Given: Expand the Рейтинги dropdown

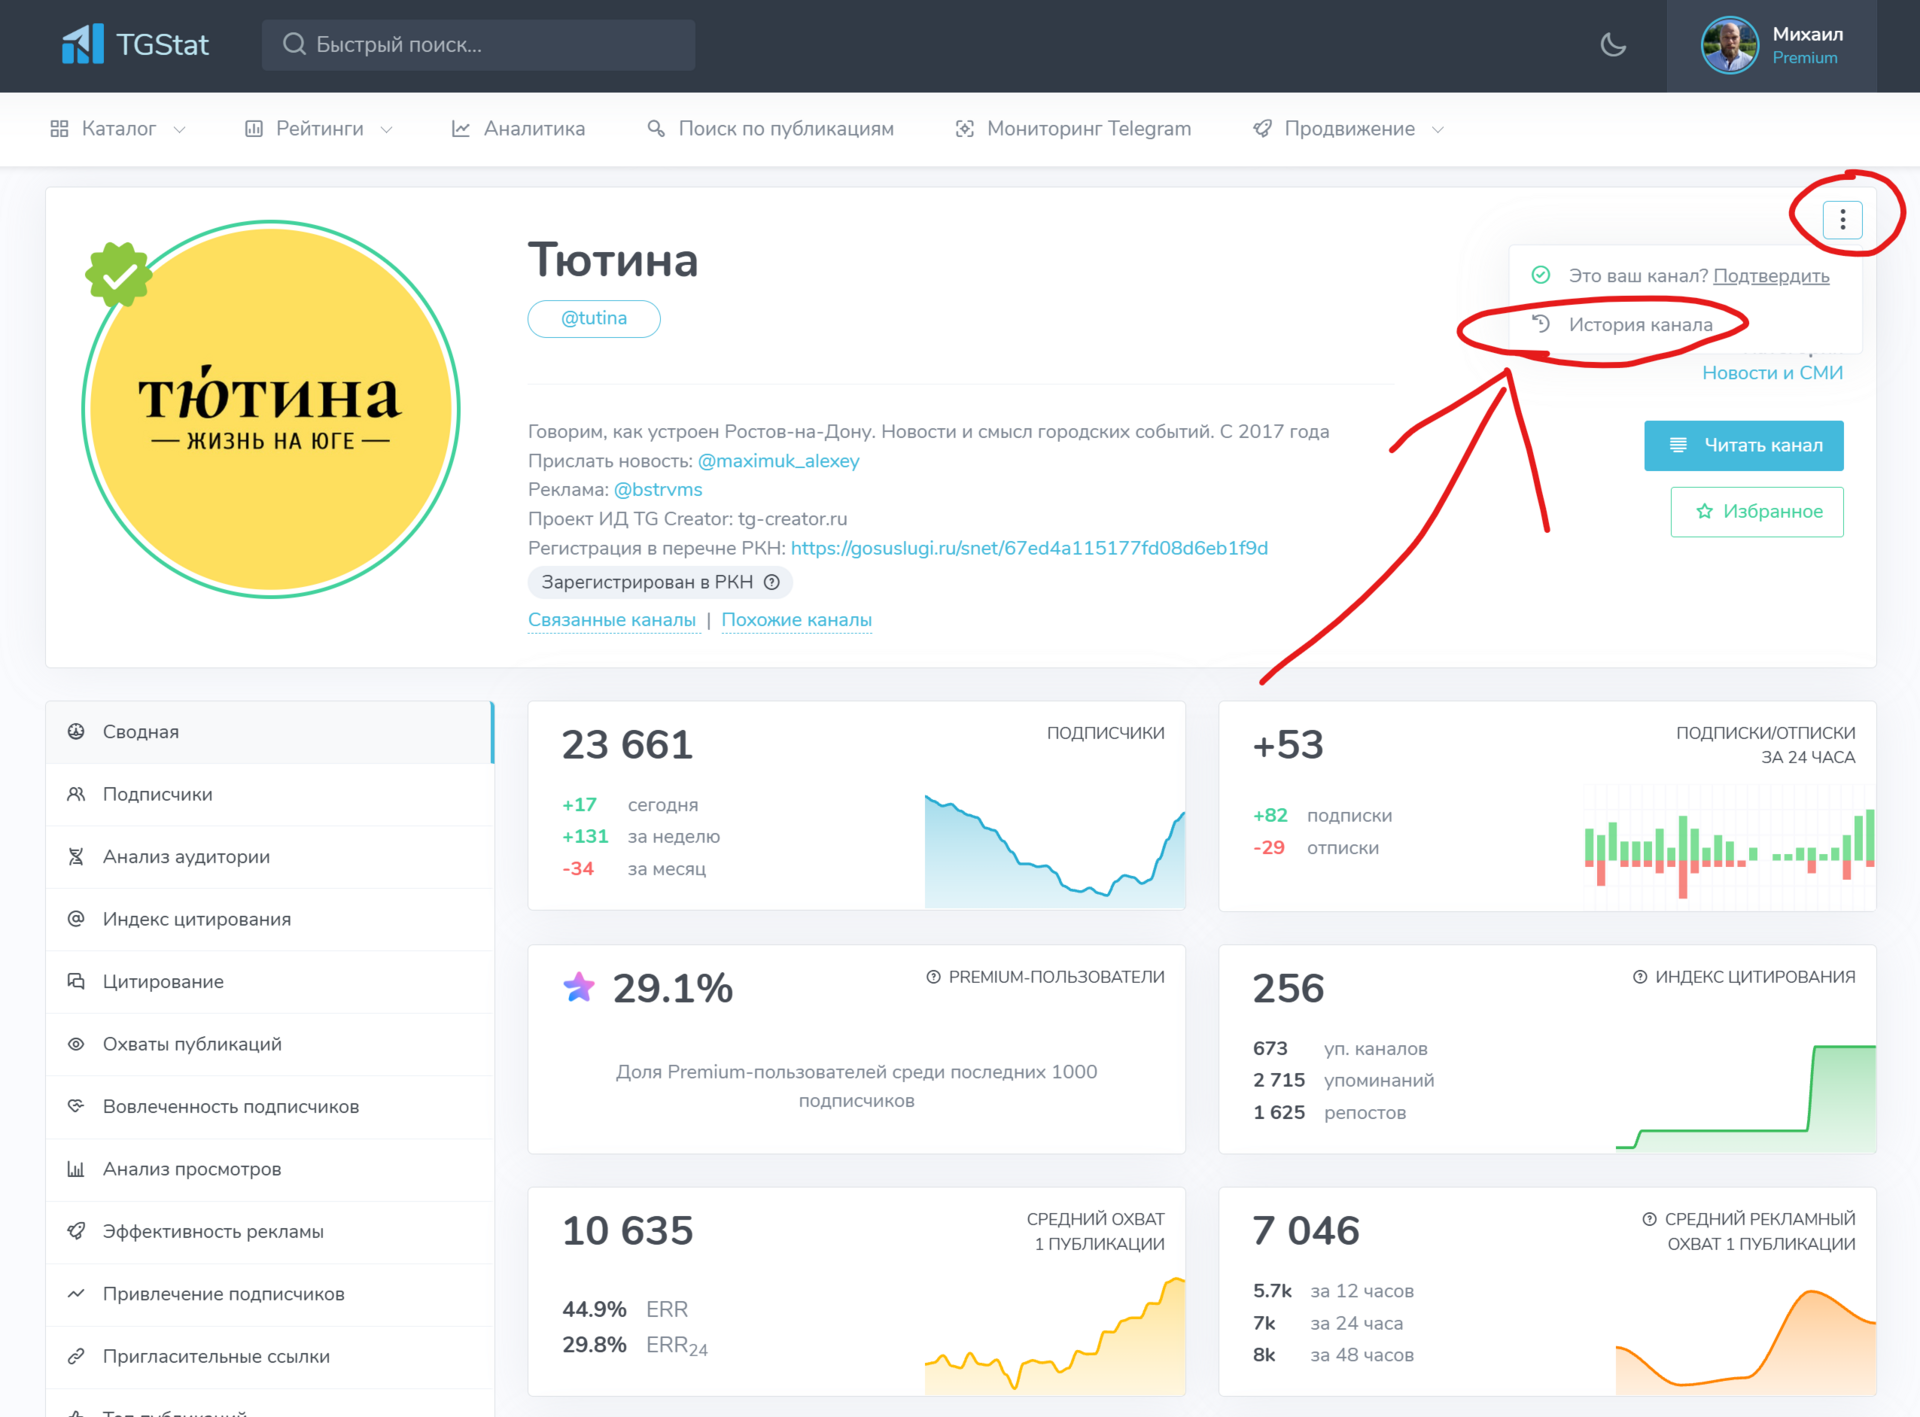Looking at the screenshot, I should pyautogui.click(x=319, y=129).
